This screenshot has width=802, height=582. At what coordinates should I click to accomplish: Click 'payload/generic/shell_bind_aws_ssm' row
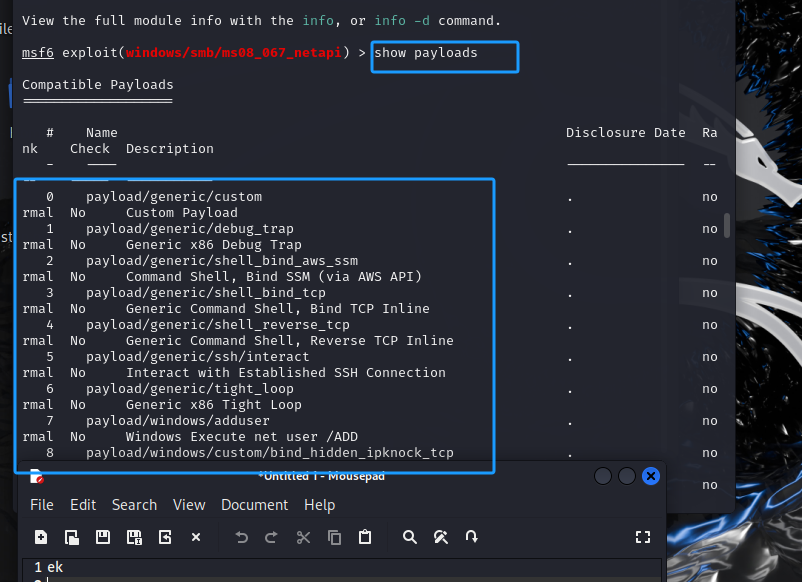point(222,261)
